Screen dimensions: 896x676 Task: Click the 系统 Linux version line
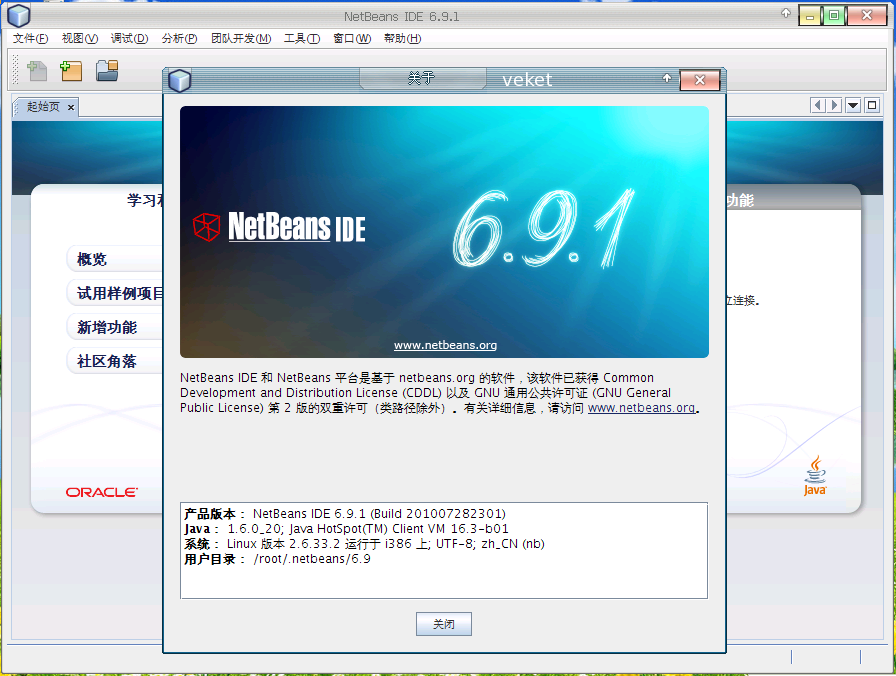pos(364,544)
